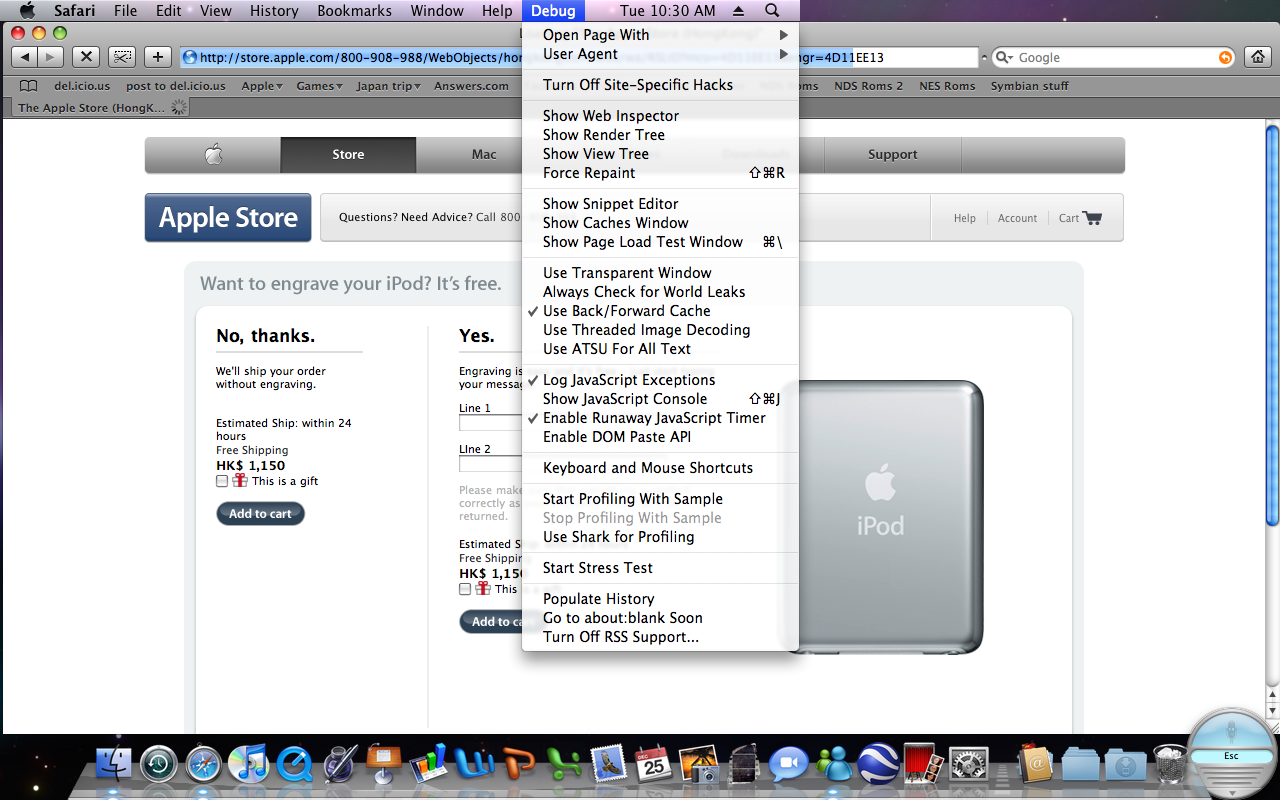The width and height of the screenshot is (1280, 800).
Task: Open Spotlight search in the menu bar
Action: point(772,11)
